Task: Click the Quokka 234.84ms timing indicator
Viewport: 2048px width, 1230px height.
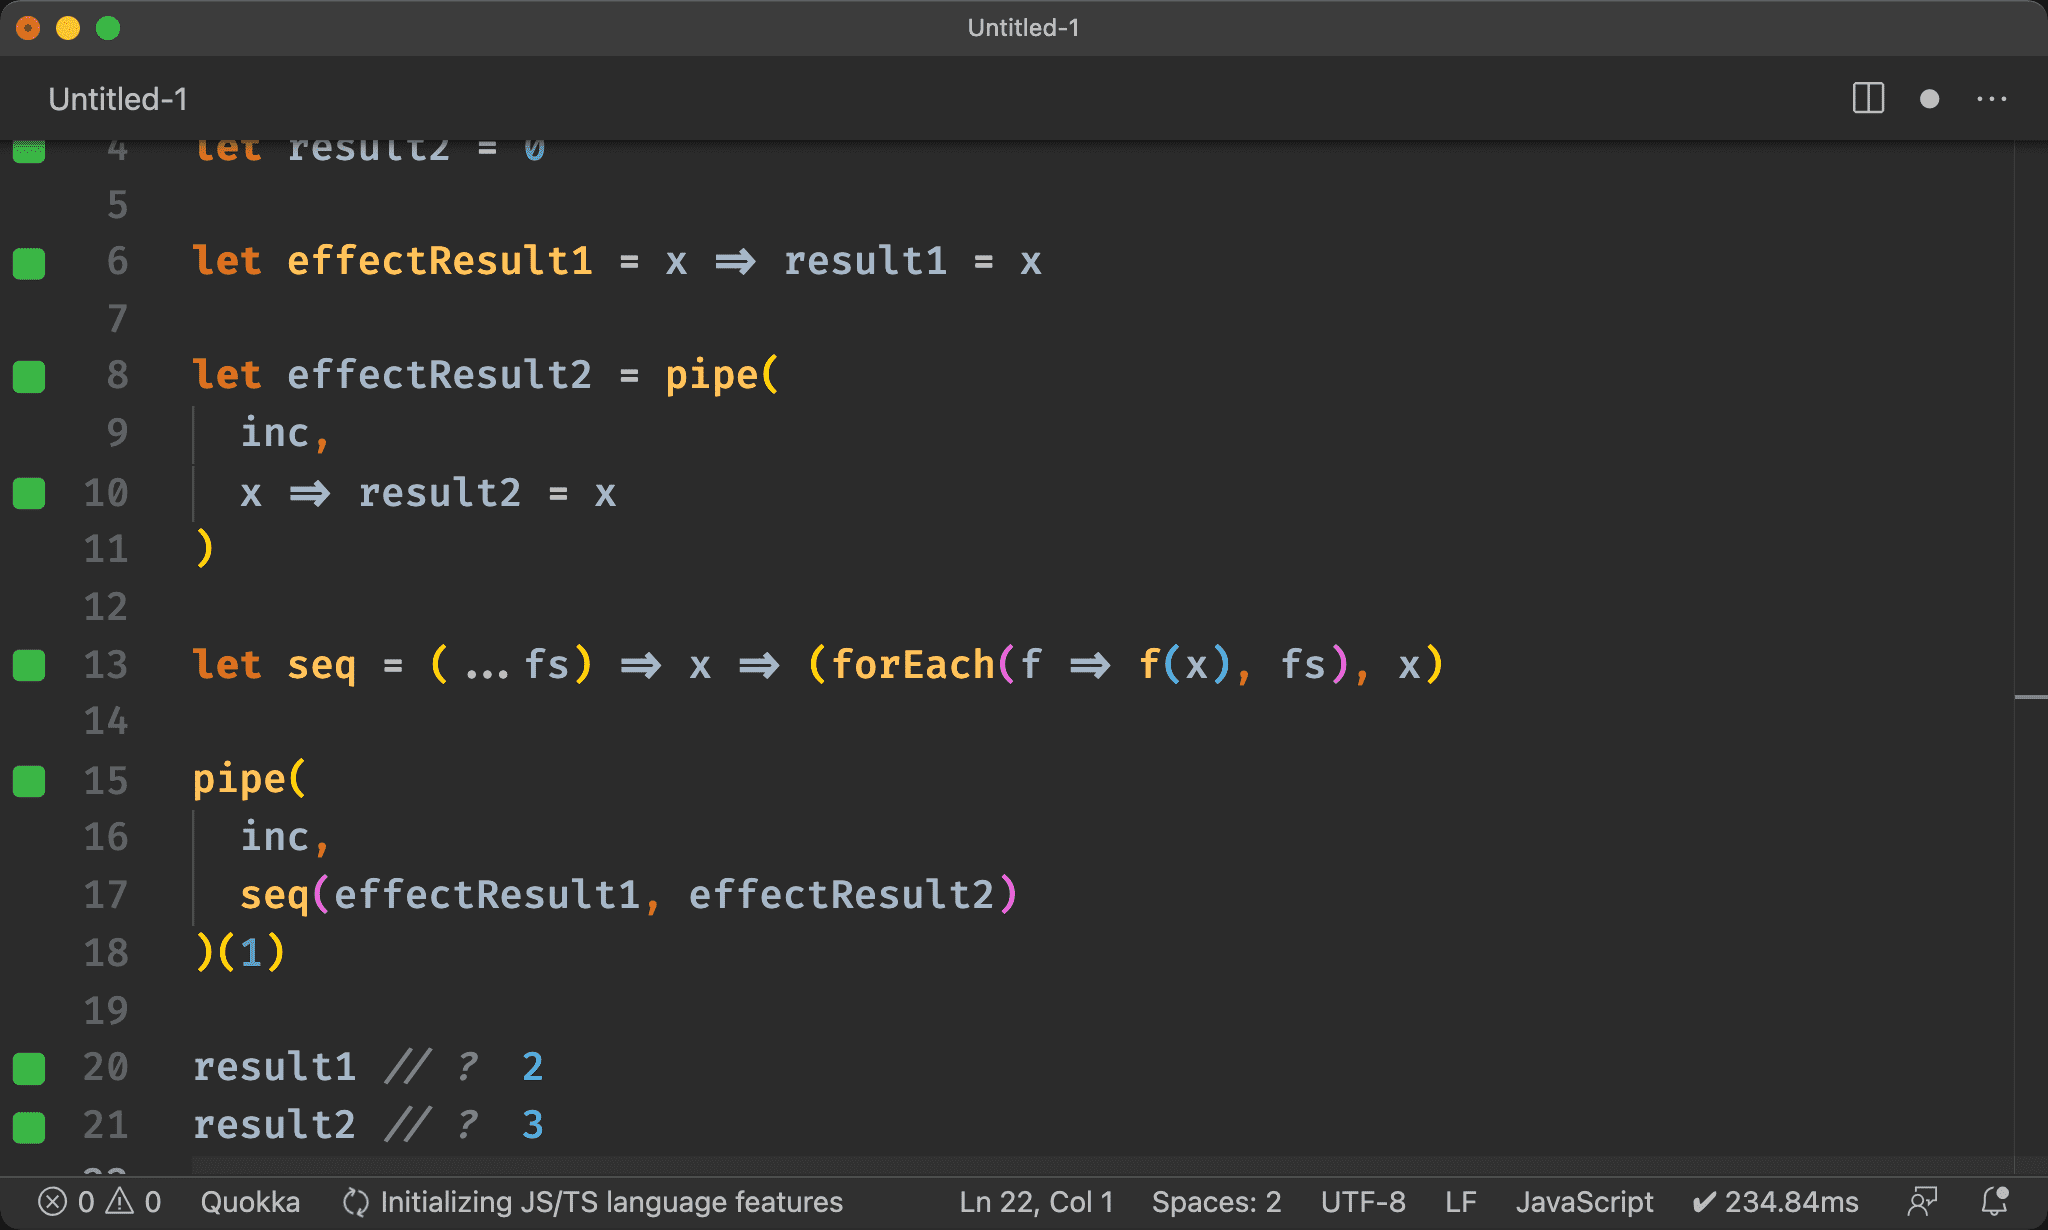Action: click(1776, 1201)
